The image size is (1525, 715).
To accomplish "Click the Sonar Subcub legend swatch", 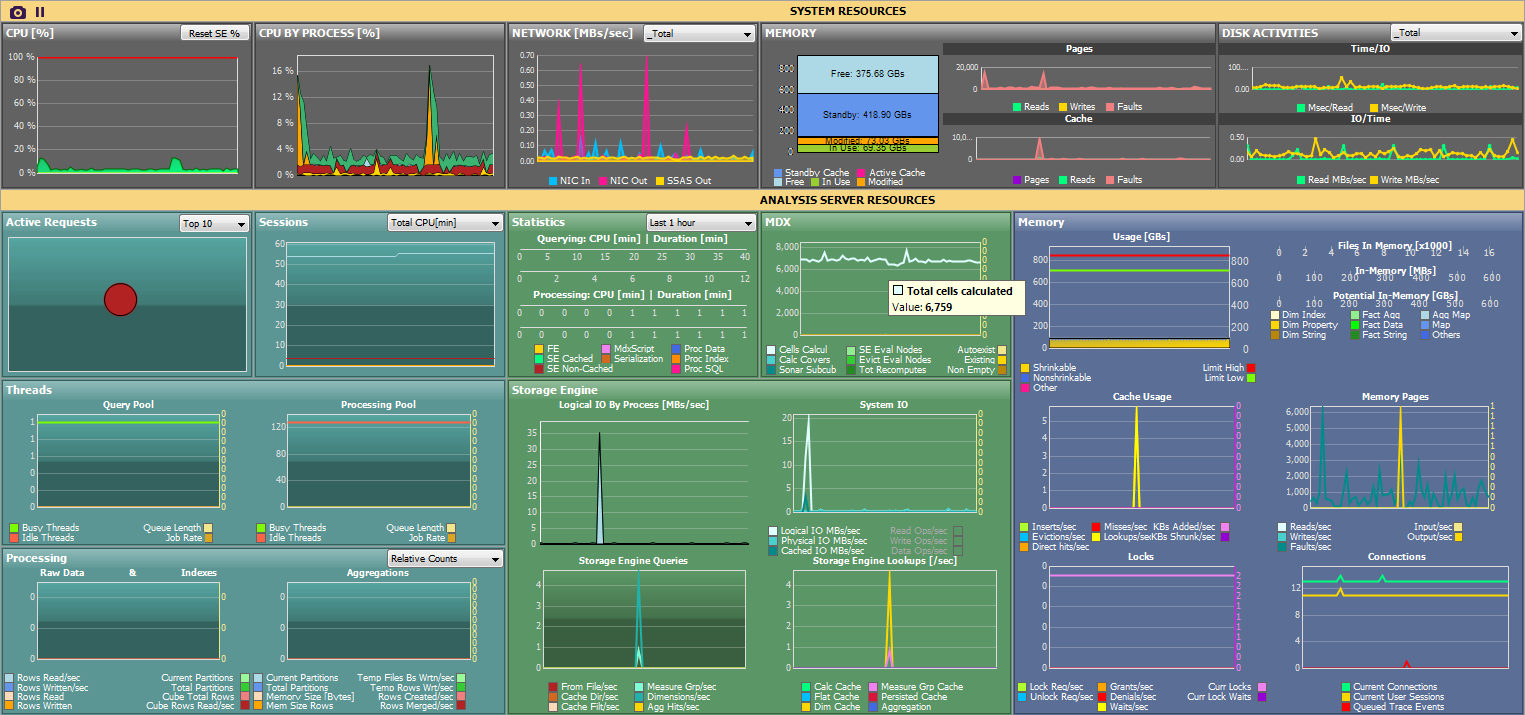I will (771, 370).
